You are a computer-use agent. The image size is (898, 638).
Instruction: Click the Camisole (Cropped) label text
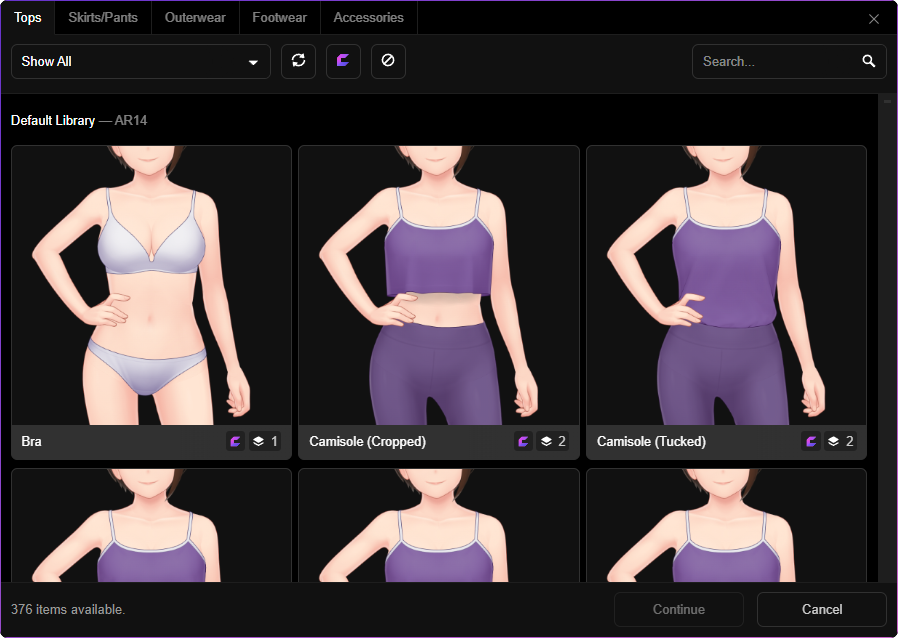tap(368, 442)
